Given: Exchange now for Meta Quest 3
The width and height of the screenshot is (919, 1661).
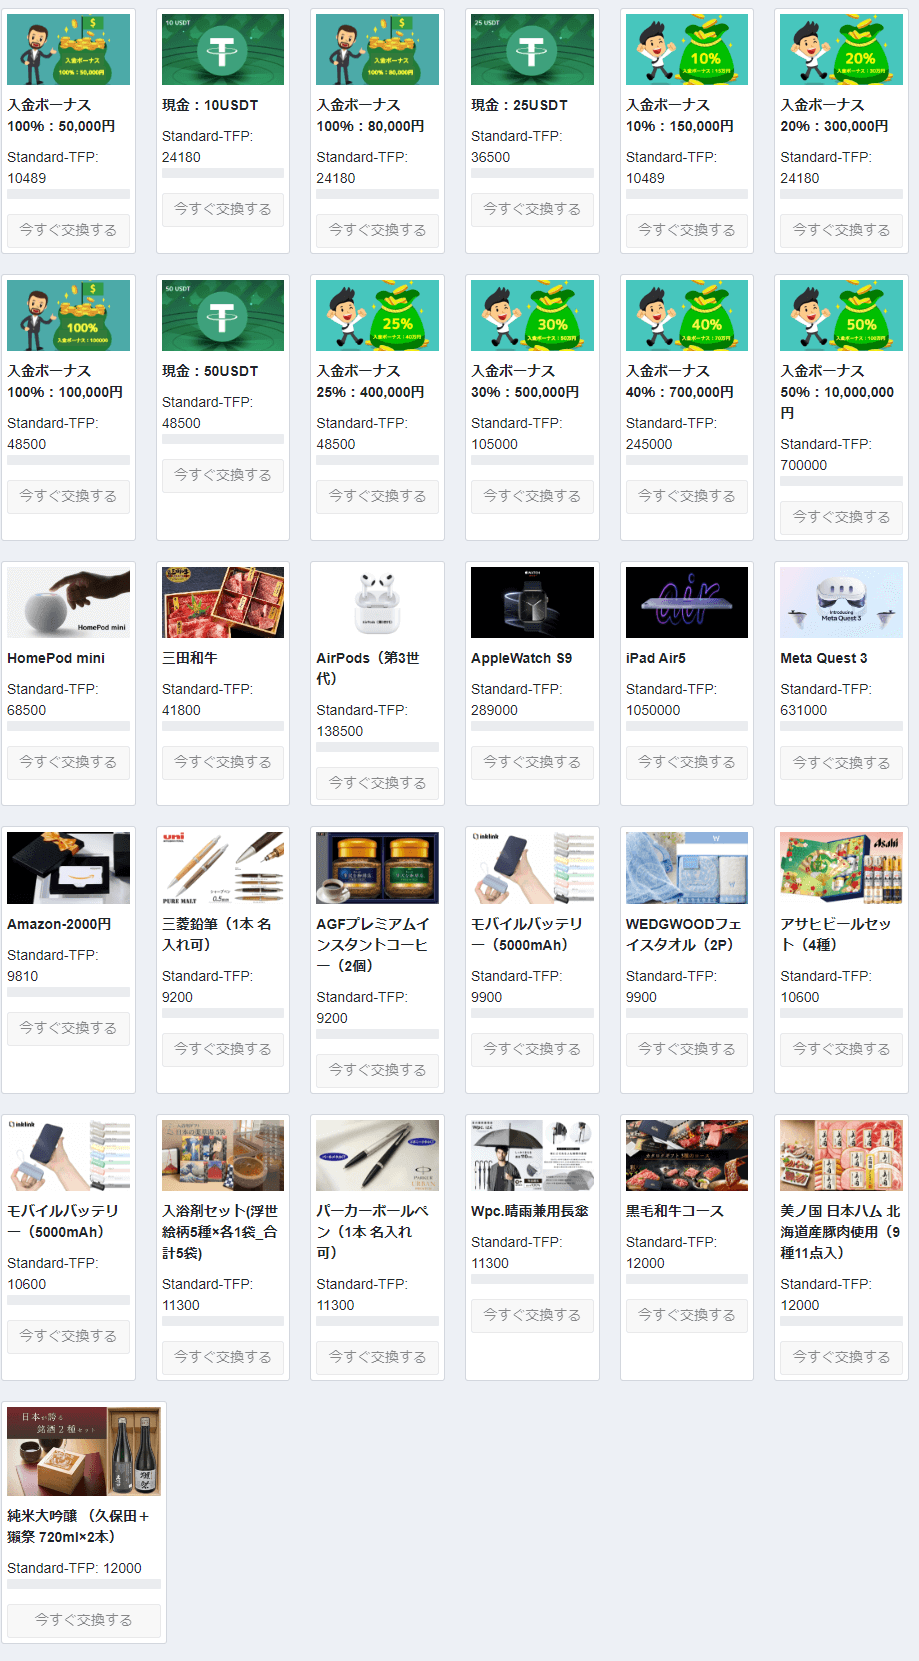Looking at the screenshot, I should [x=841, y=763].
